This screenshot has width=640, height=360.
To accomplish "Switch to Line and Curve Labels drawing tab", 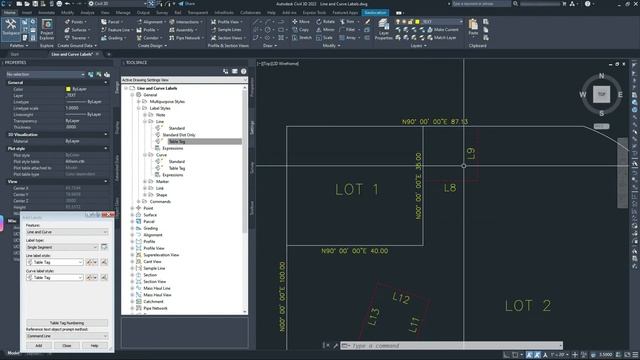I will [x=72, y=54].
